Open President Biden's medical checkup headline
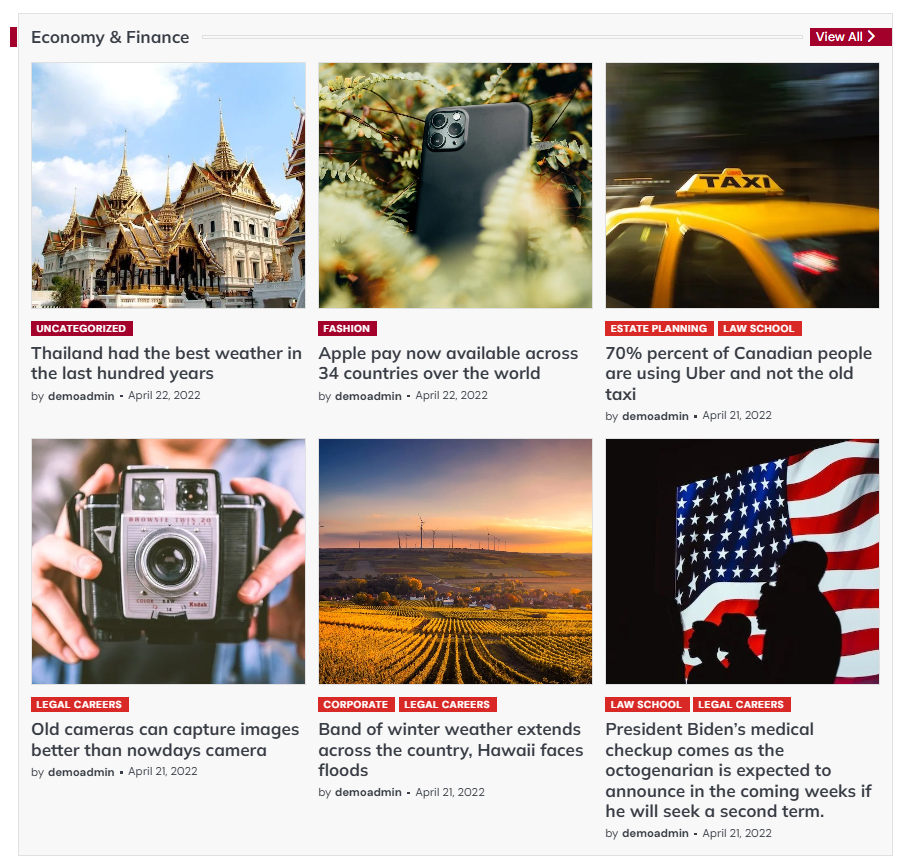905x868 pixels. 738,770
